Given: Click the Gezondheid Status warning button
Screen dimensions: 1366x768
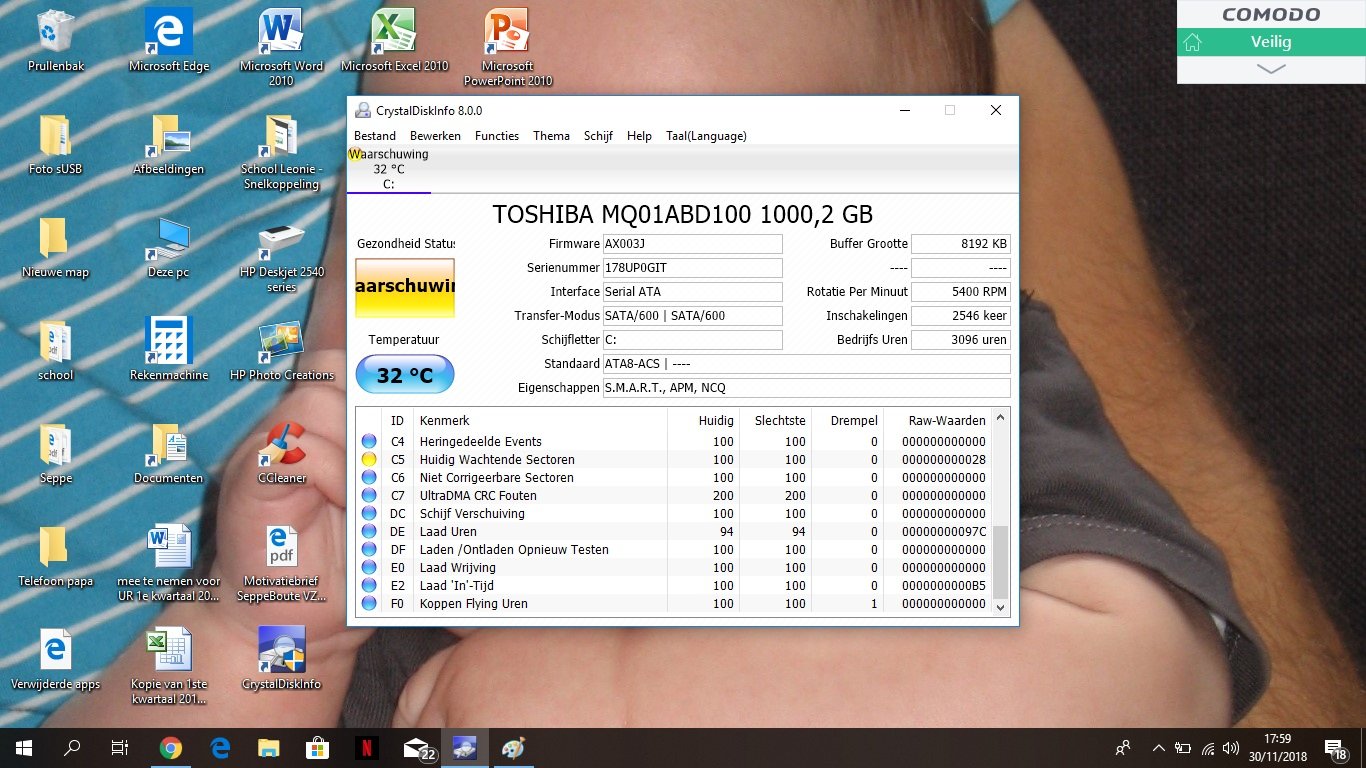Looking at the screenshot, I should click(405, 288).
